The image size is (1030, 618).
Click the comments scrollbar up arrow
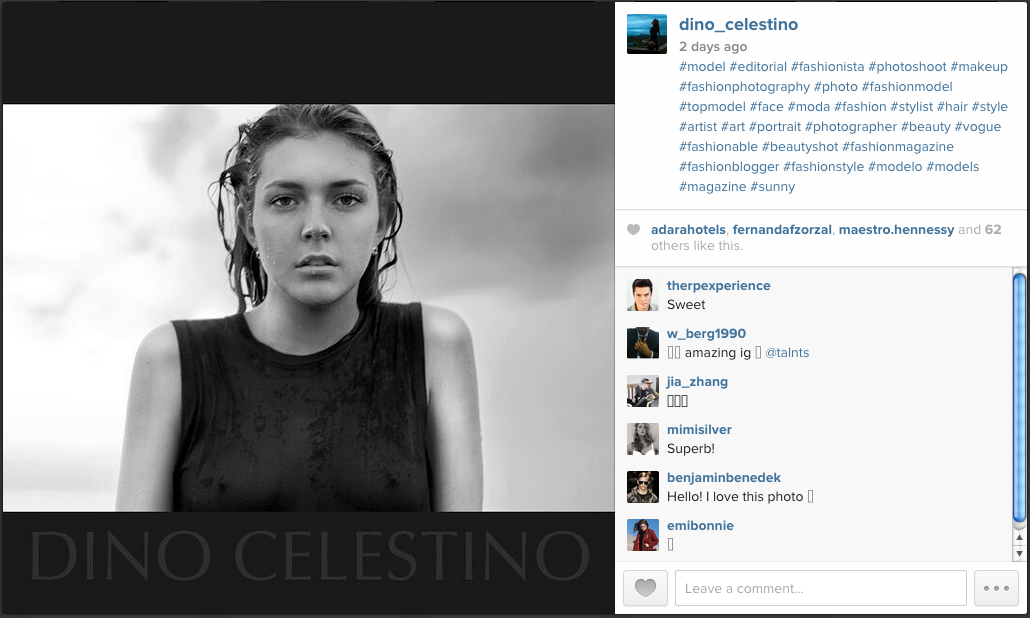tap(1019, 537)
